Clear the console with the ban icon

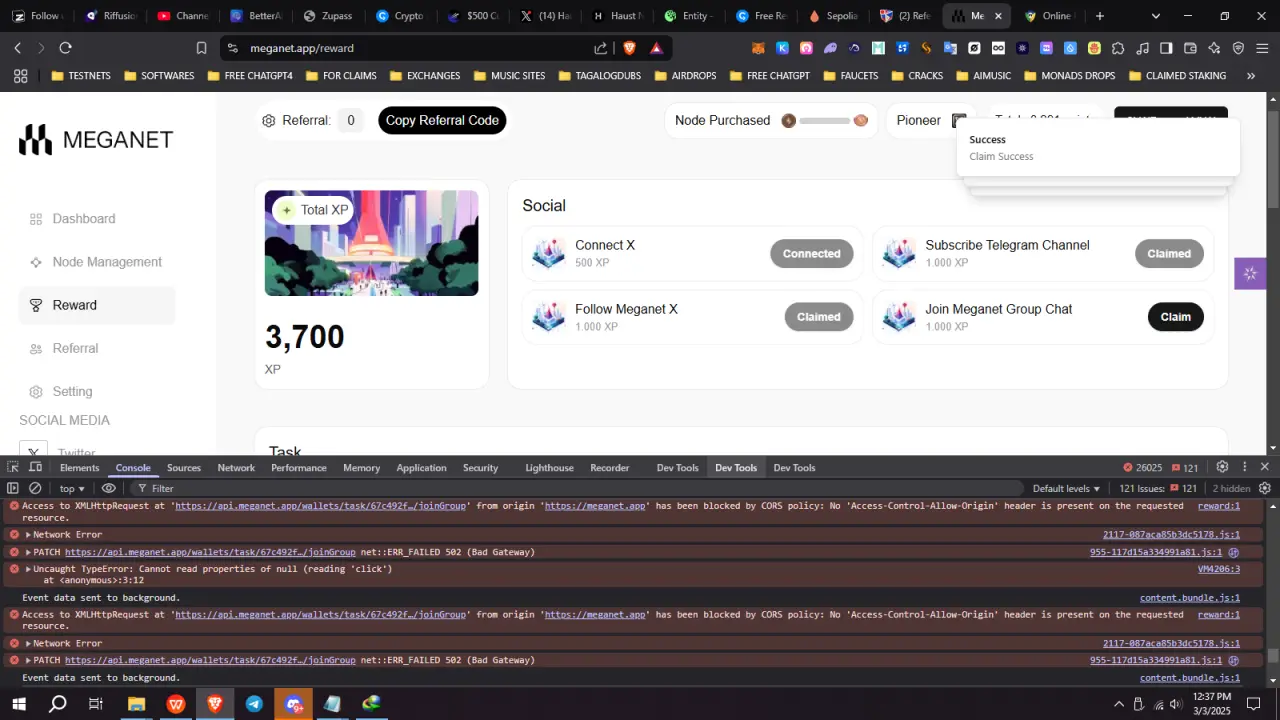(35, 488)
